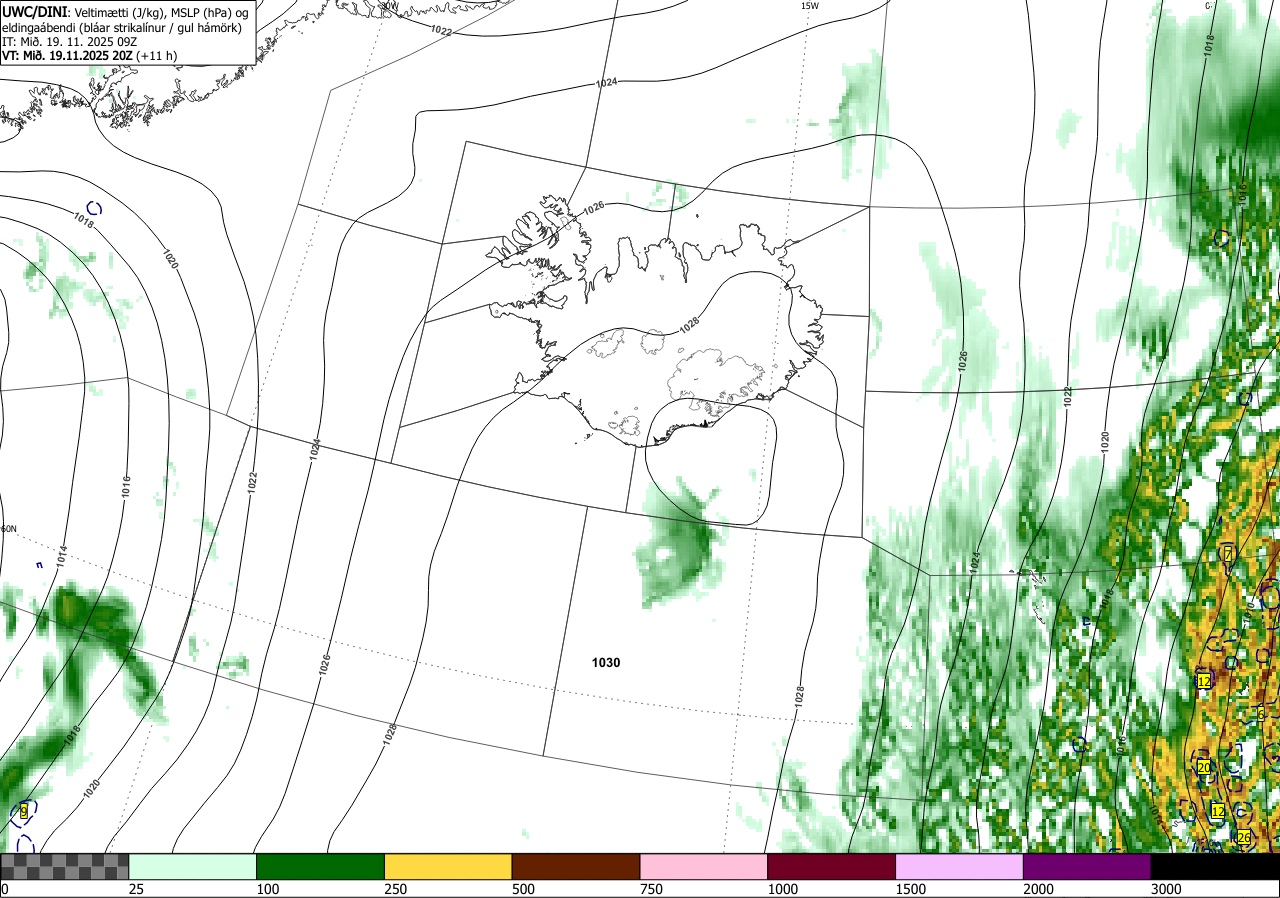Click the dark red 1000–1500 legend swatch

[832, 866]
